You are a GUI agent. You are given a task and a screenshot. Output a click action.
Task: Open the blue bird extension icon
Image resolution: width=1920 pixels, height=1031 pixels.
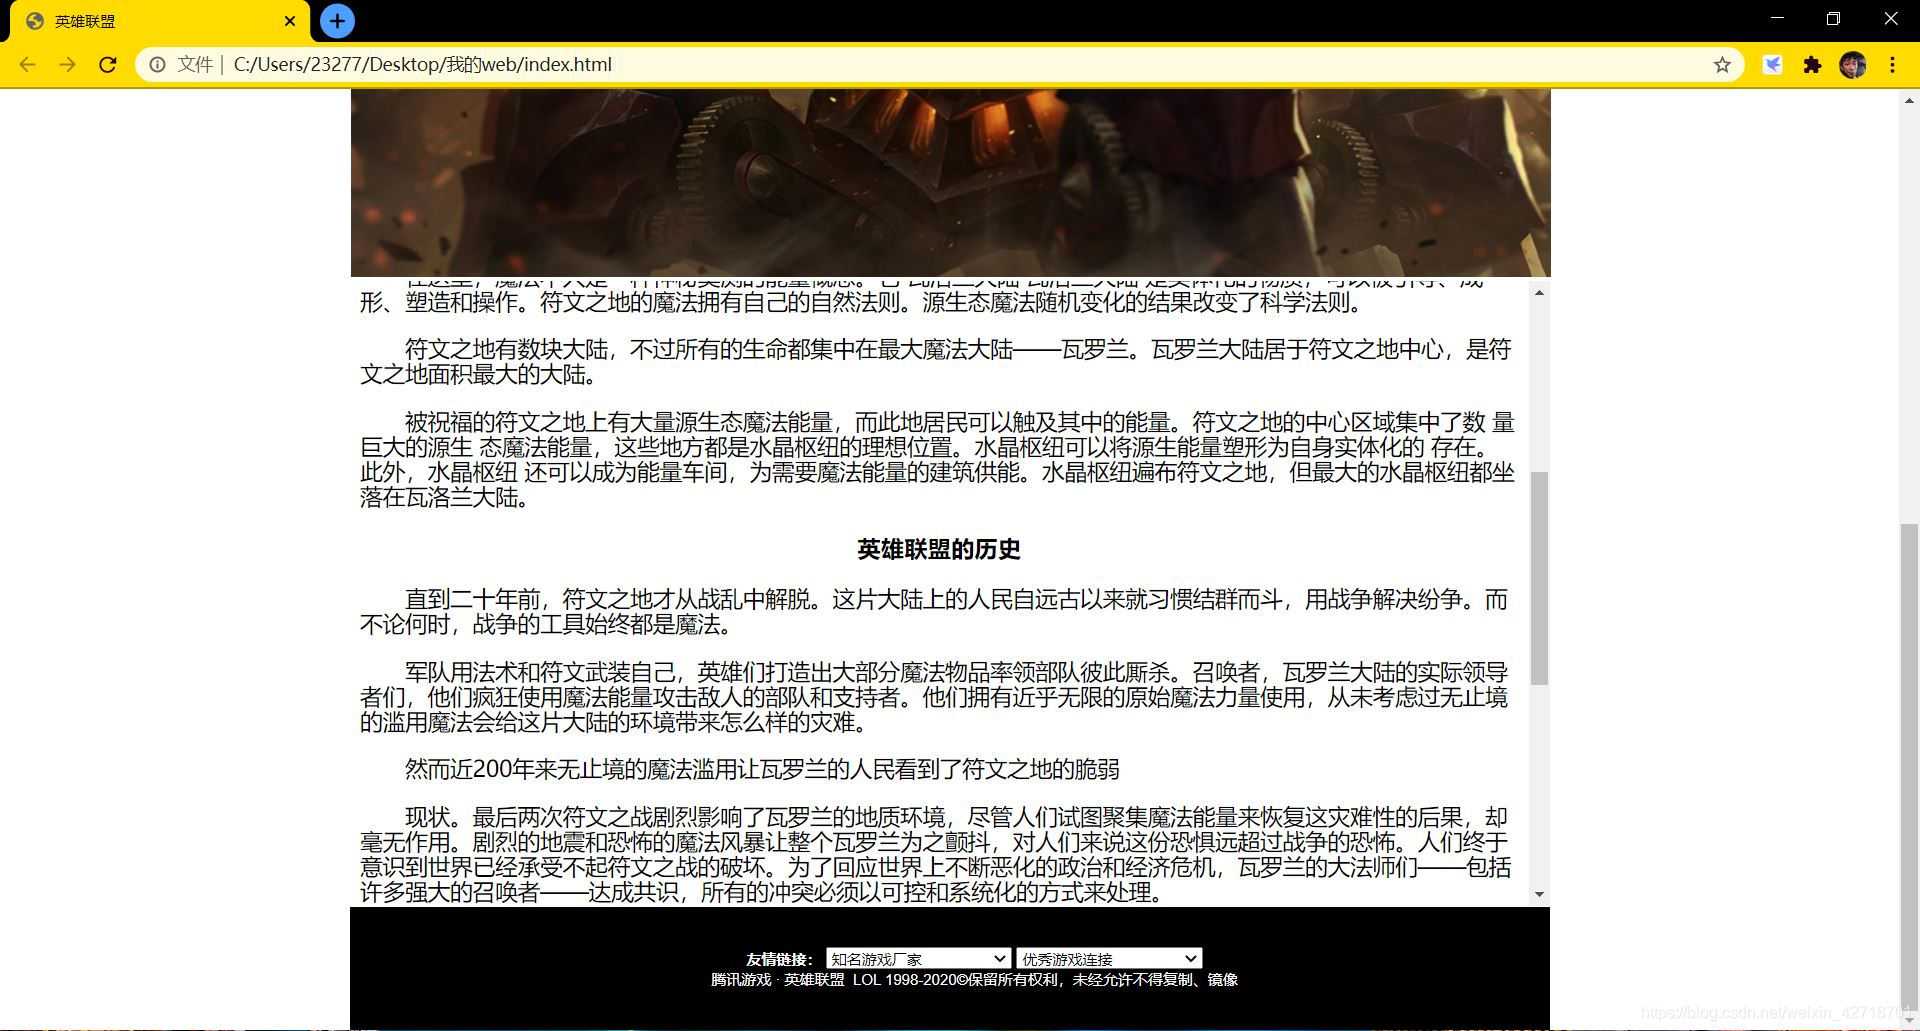coord(1772,65)
